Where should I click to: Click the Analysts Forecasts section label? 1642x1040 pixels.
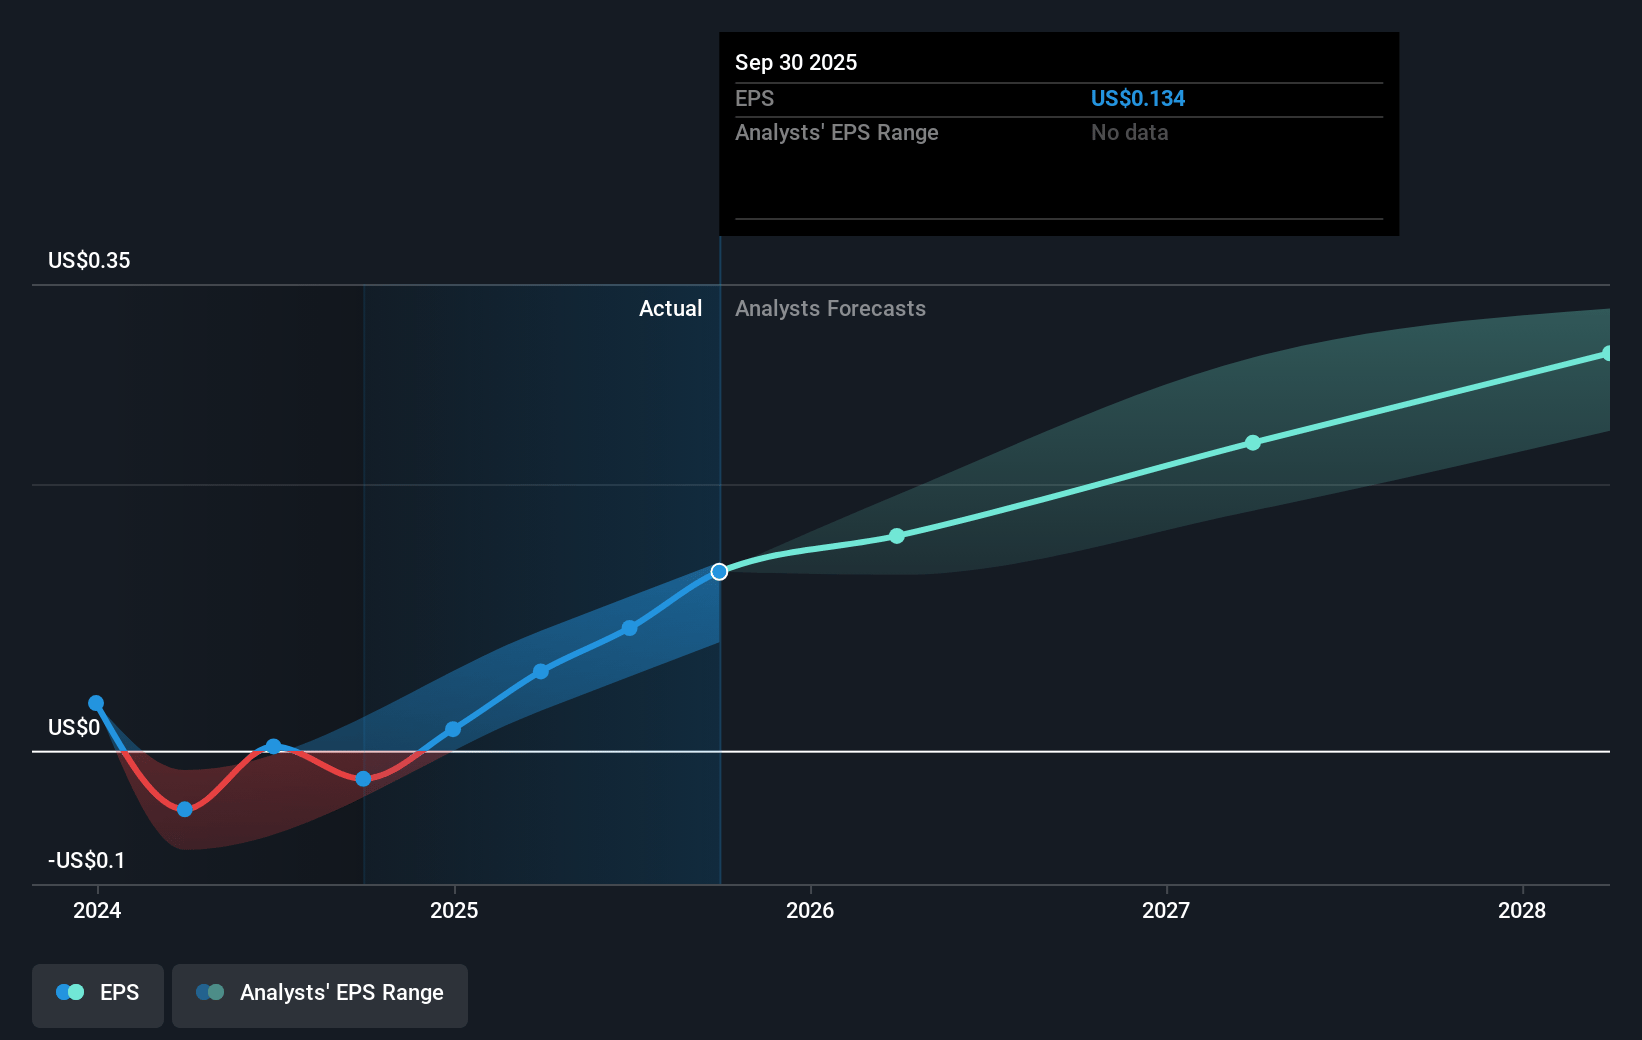click(830, 309)
